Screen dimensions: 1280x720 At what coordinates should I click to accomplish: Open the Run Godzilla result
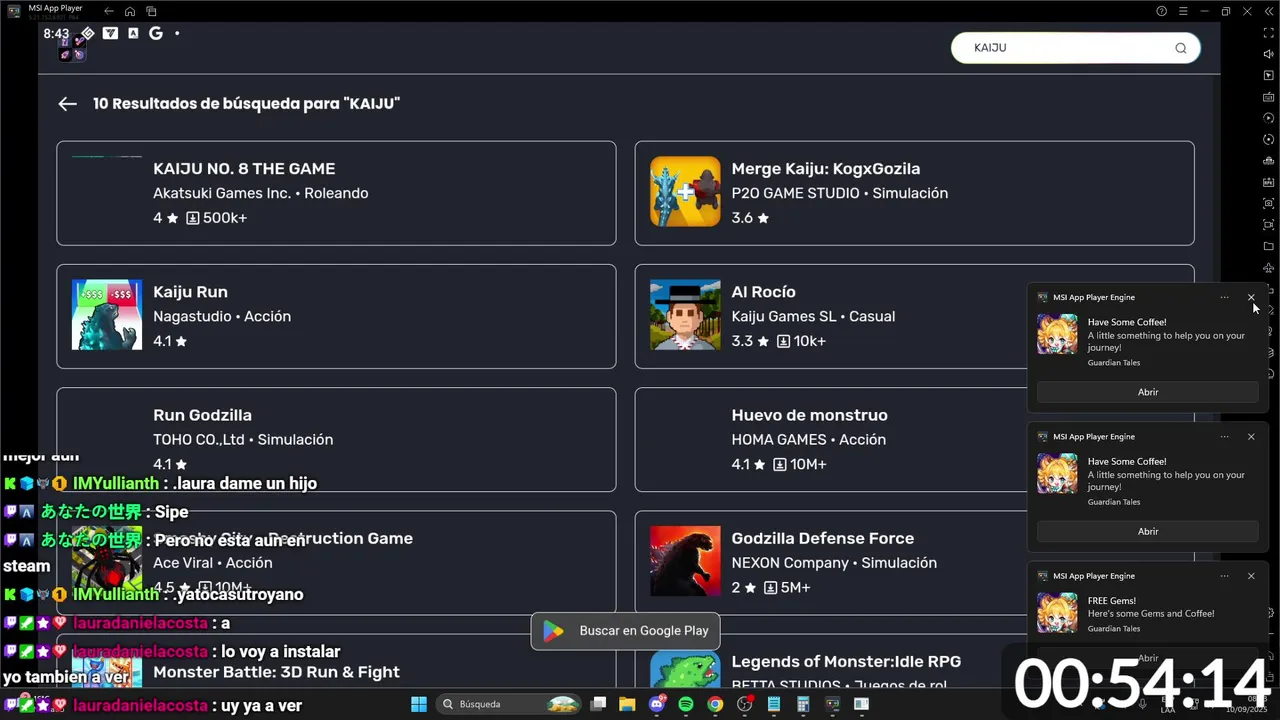(x=336, y=439)
